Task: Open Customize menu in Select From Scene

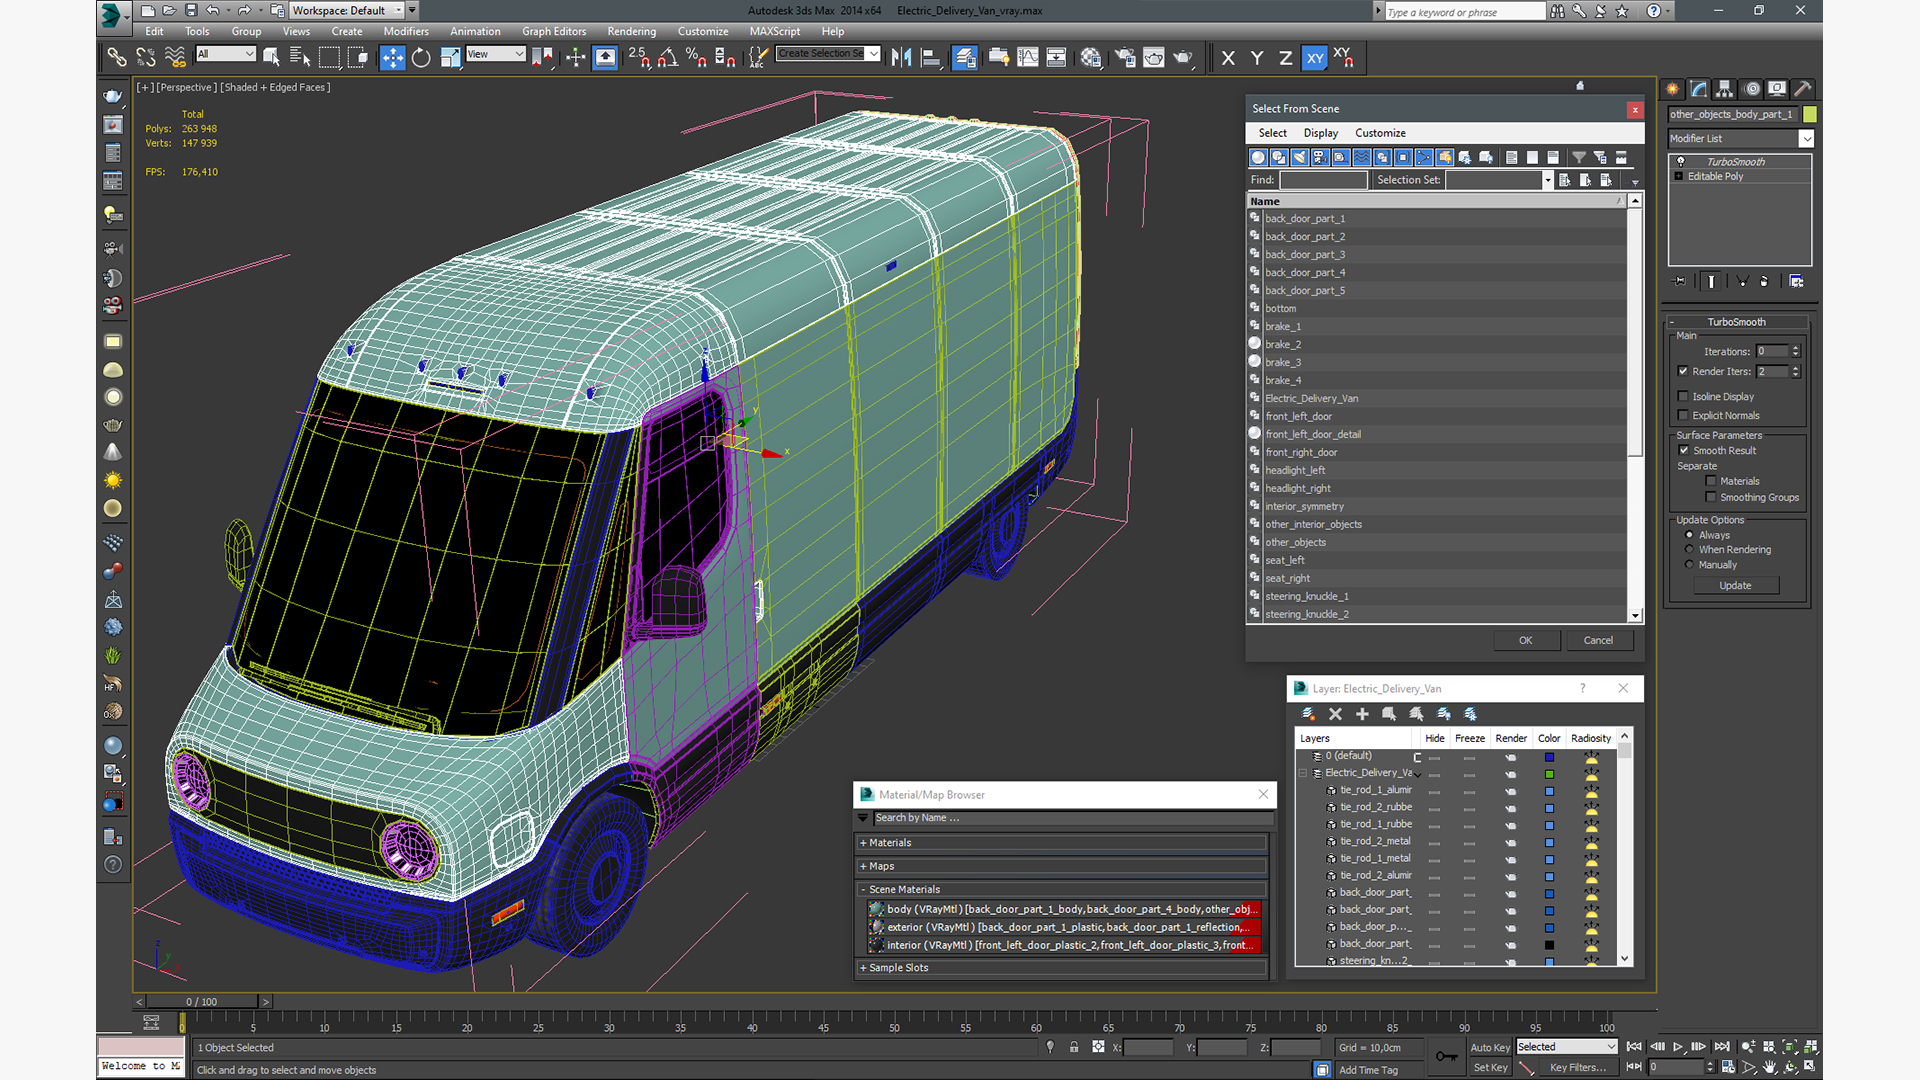Action: click(1380, 133)
